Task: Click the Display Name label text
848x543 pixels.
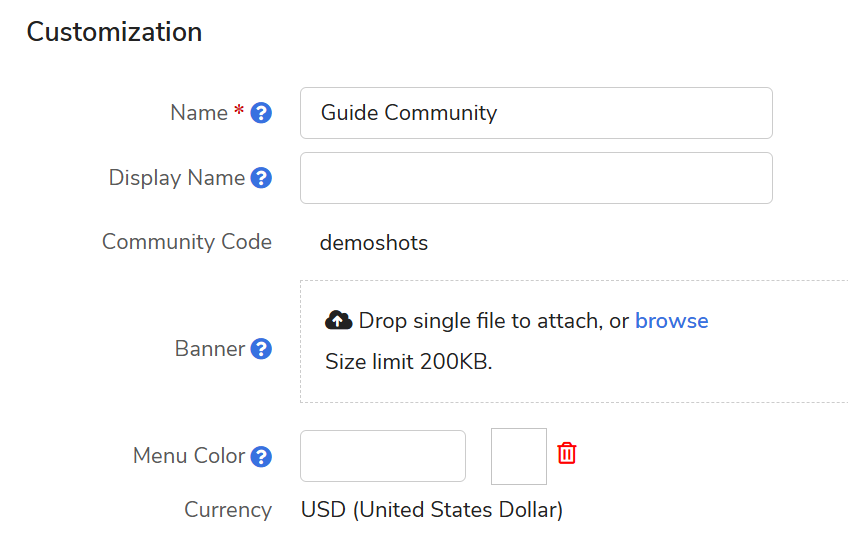Action: tap(177, 178)
